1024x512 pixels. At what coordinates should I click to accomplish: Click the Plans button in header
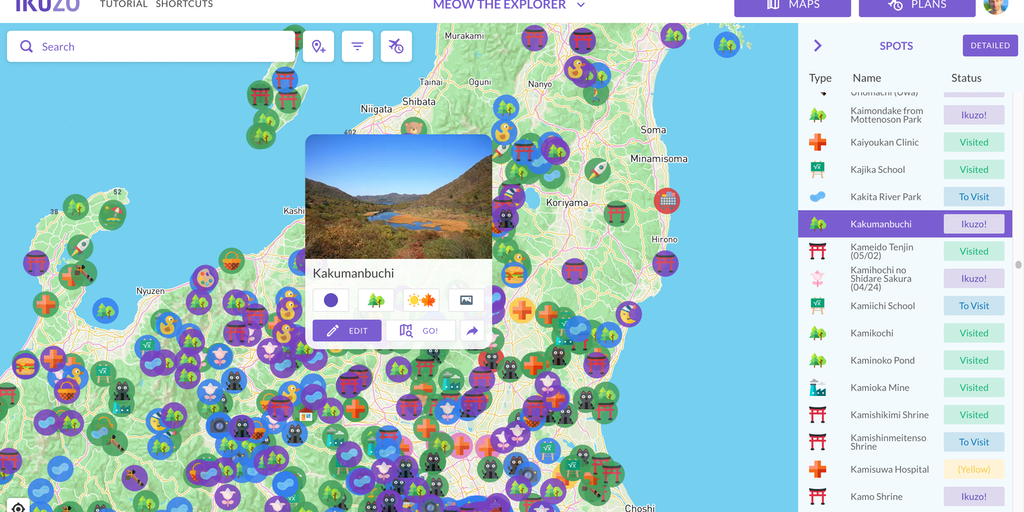[917, 6]
